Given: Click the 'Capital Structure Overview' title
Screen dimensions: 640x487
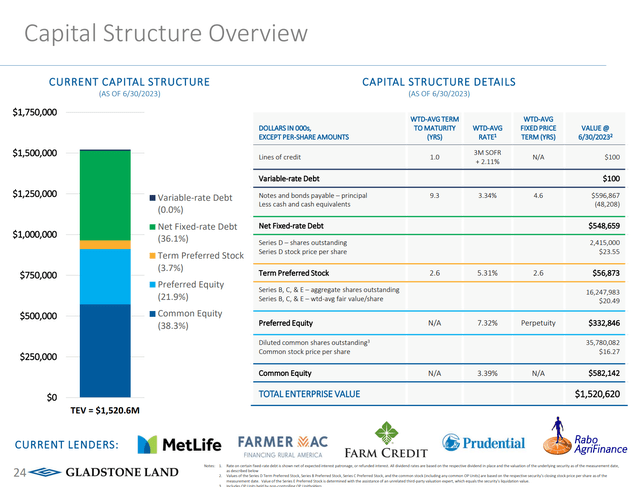Looking at the screenshot, I should point(166,33).
